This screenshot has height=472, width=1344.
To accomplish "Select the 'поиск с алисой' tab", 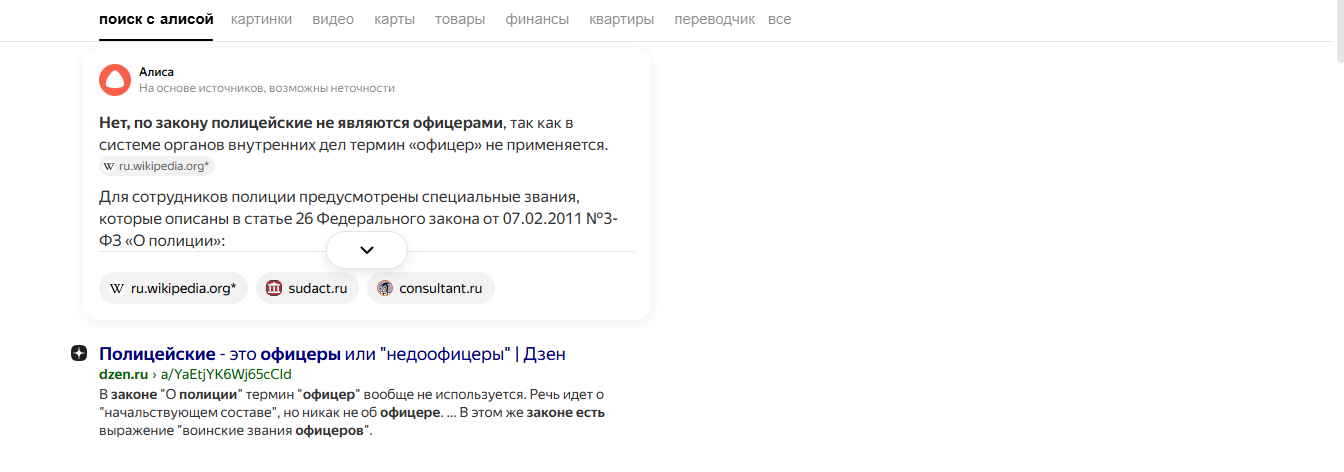I will click(156, 19).
